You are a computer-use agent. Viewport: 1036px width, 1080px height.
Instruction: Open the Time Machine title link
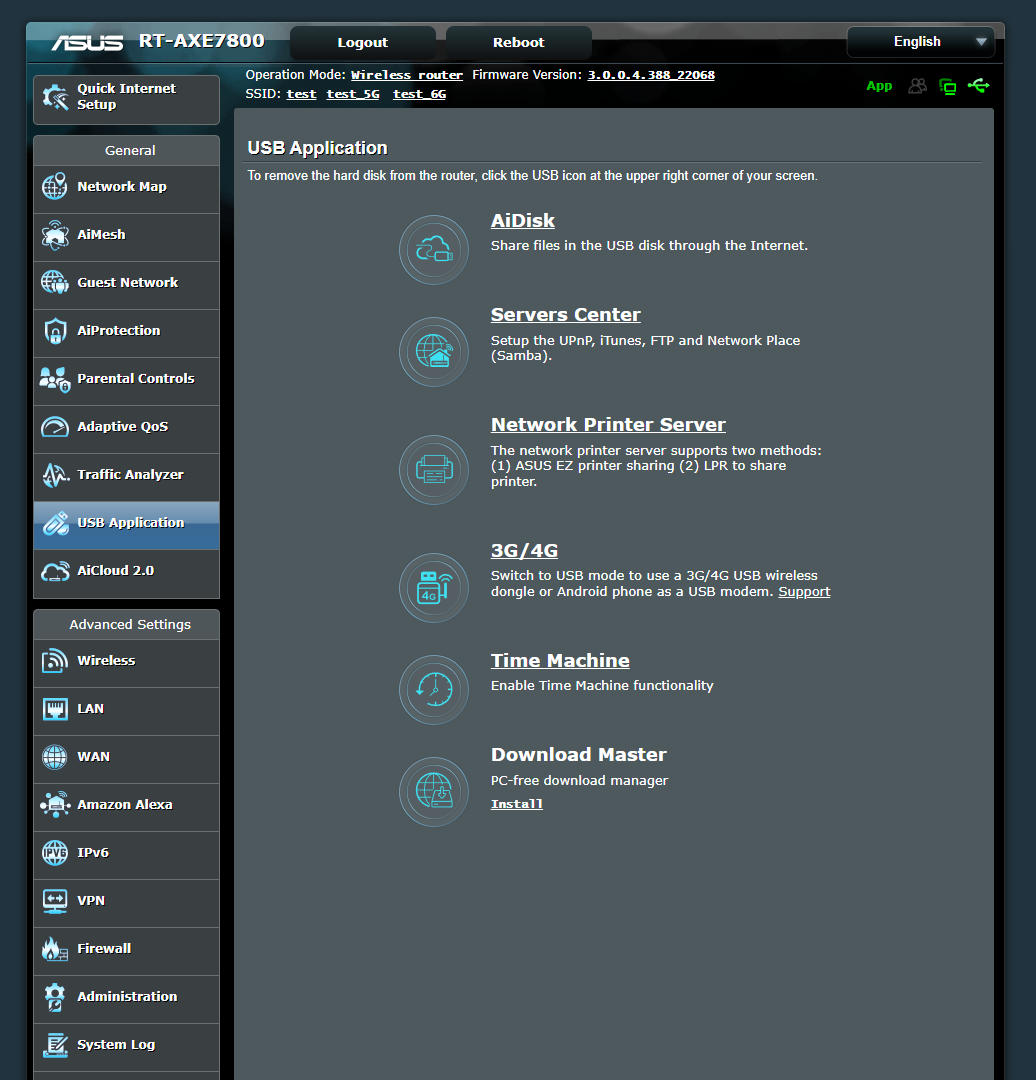(x=560, y=661)
